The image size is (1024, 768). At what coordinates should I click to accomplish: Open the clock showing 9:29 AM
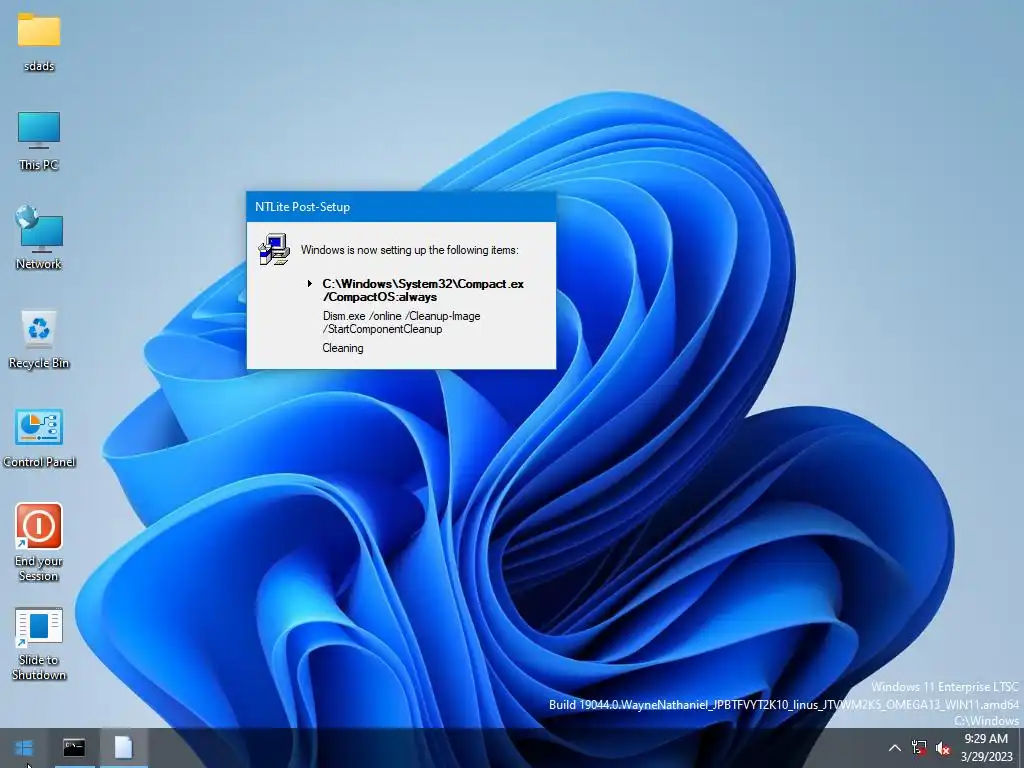click(986, 748)
